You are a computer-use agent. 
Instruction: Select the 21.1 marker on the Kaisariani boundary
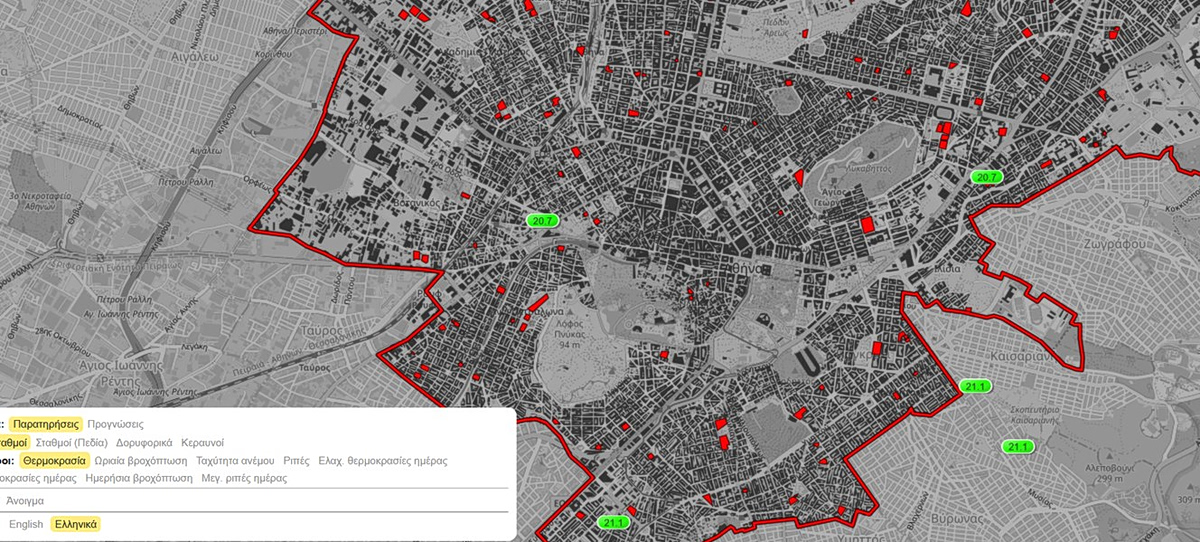[x=976, y=386]
